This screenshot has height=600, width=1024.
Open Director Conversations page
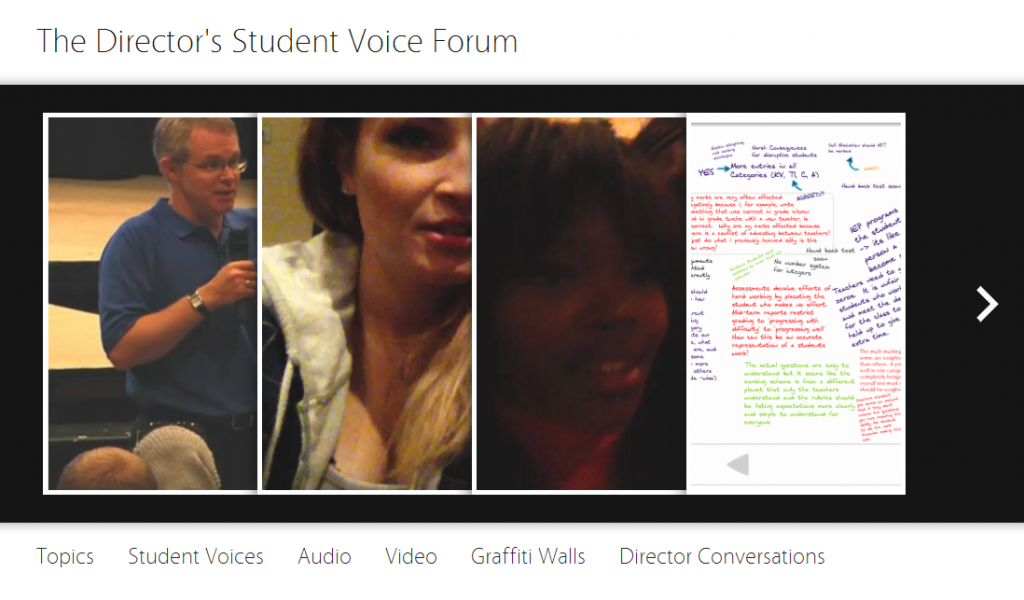(722, 557)
